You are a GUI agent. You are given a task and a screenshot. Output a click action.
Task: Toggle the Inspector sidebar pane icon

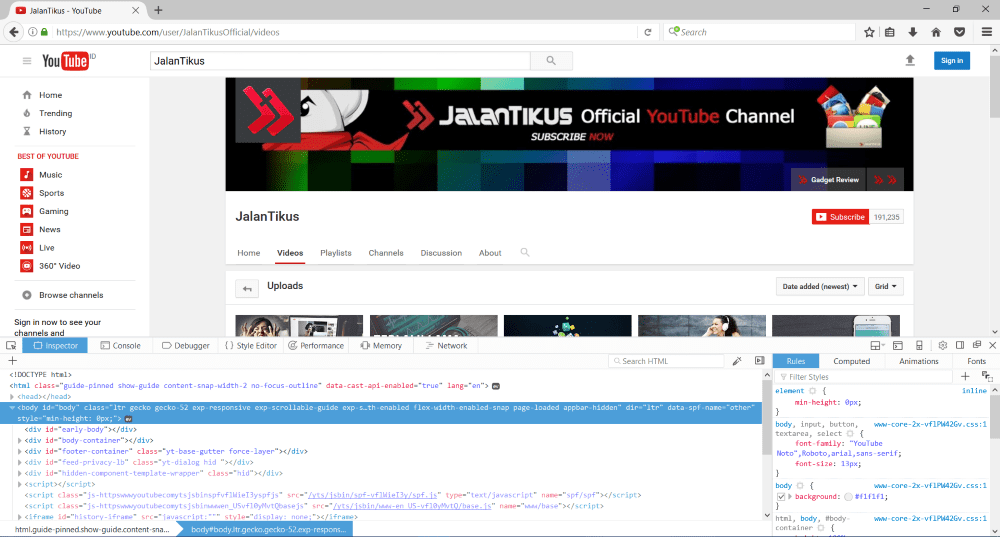point(760,361)
